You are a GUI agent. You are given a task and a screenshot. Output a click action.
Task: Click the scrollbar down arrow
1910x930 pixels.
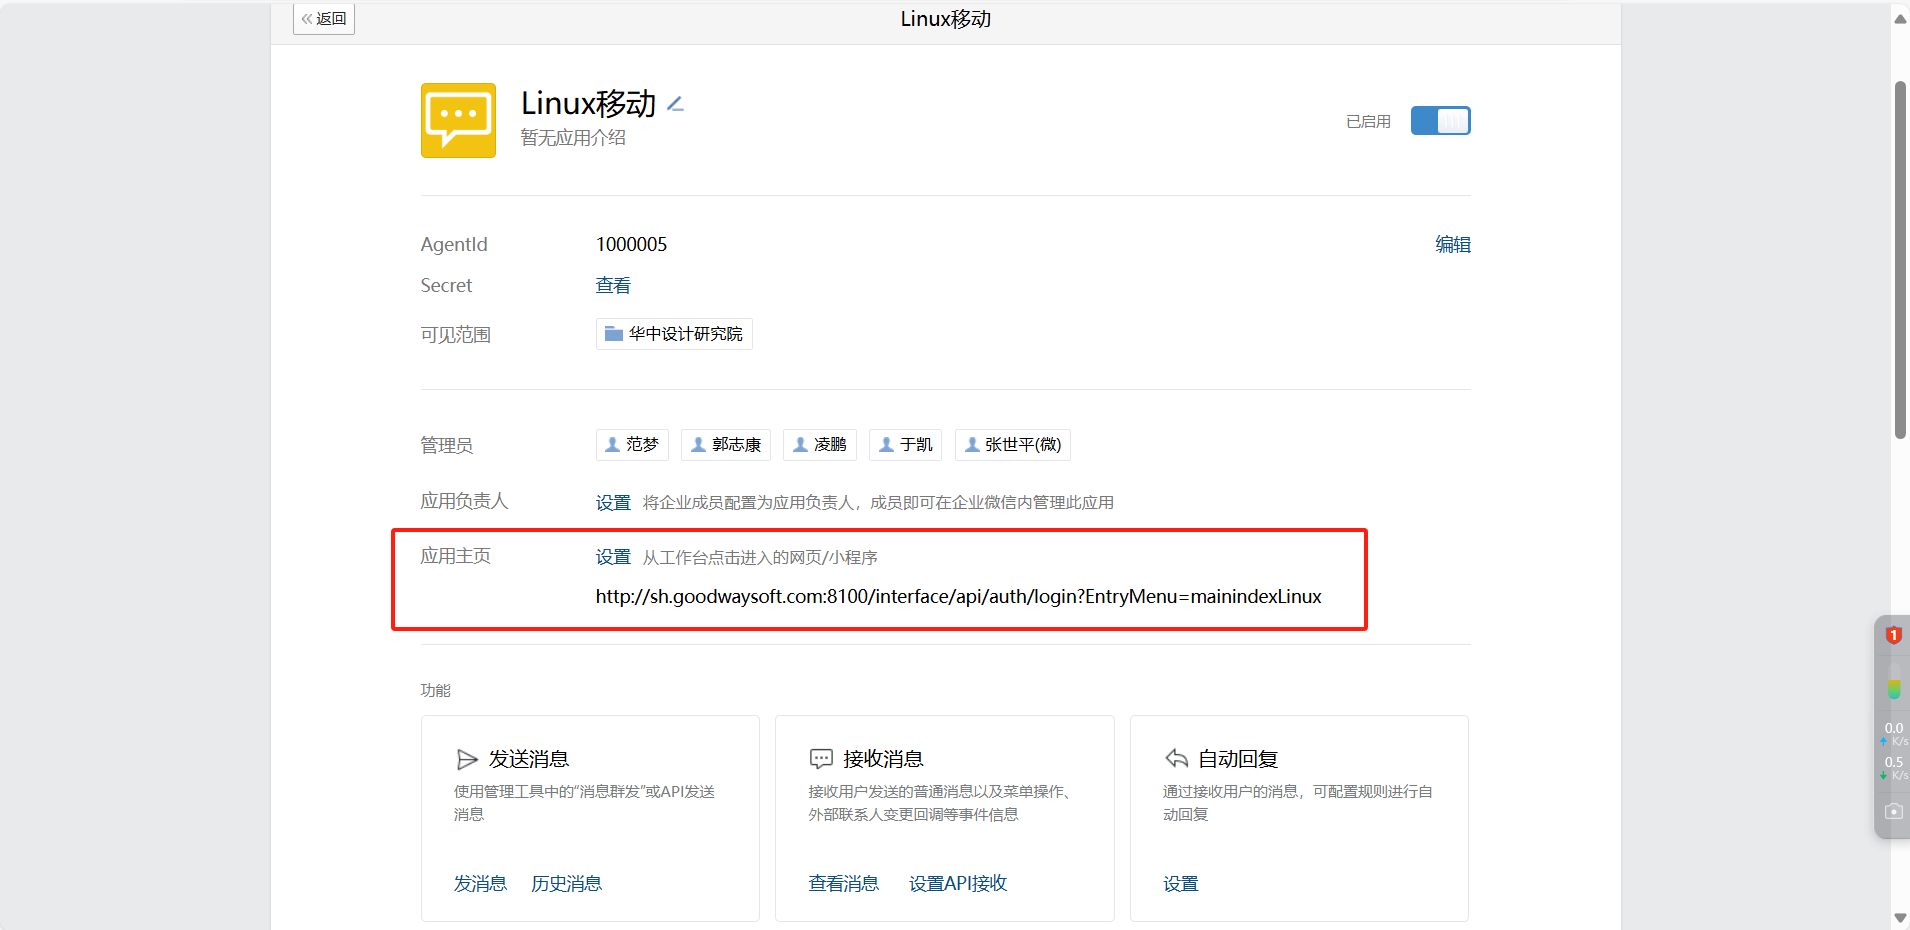point(1900,918)
